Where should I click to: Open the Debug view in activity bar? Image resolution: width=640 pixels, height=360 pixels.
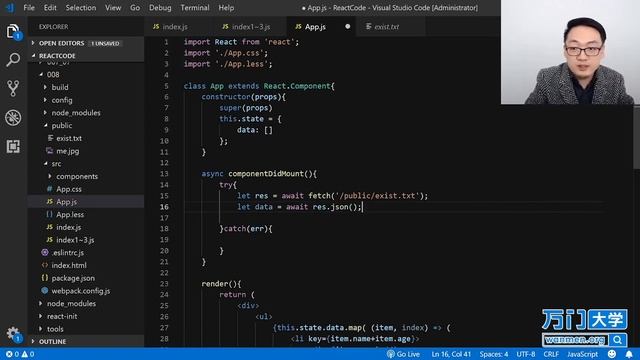pyautogui.click(x=13, y=118)
